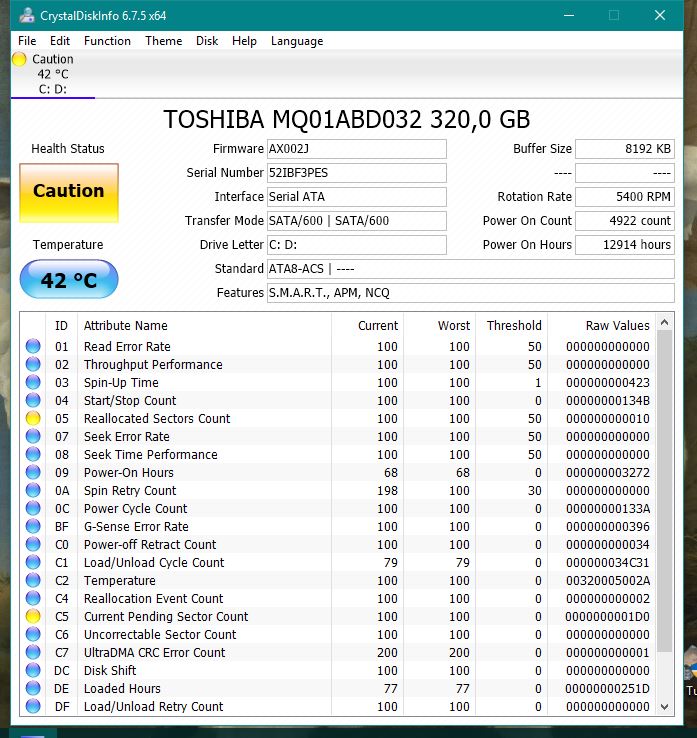The width and height of the screenshot is (697, 738).
Task: Click raw value 000000034C31
Action: click(608, 562)
